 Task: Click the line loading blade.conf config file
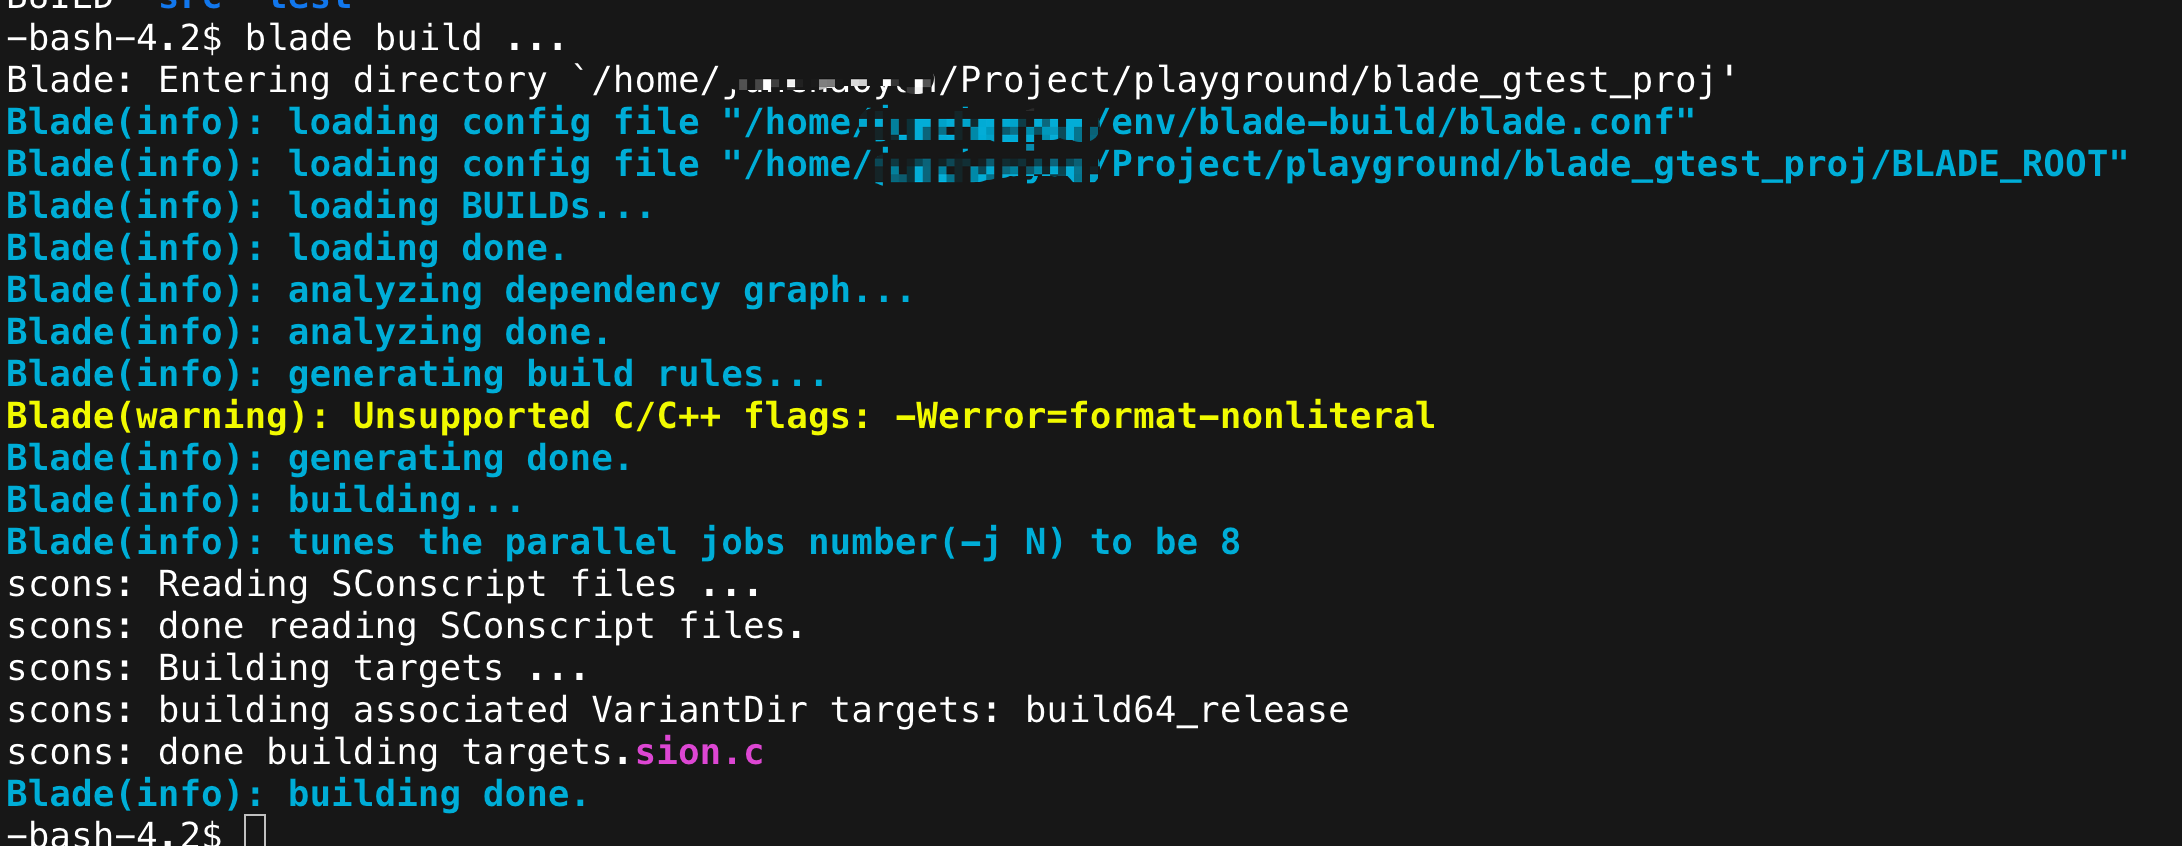pyautogui.click(x=851, y=122)
